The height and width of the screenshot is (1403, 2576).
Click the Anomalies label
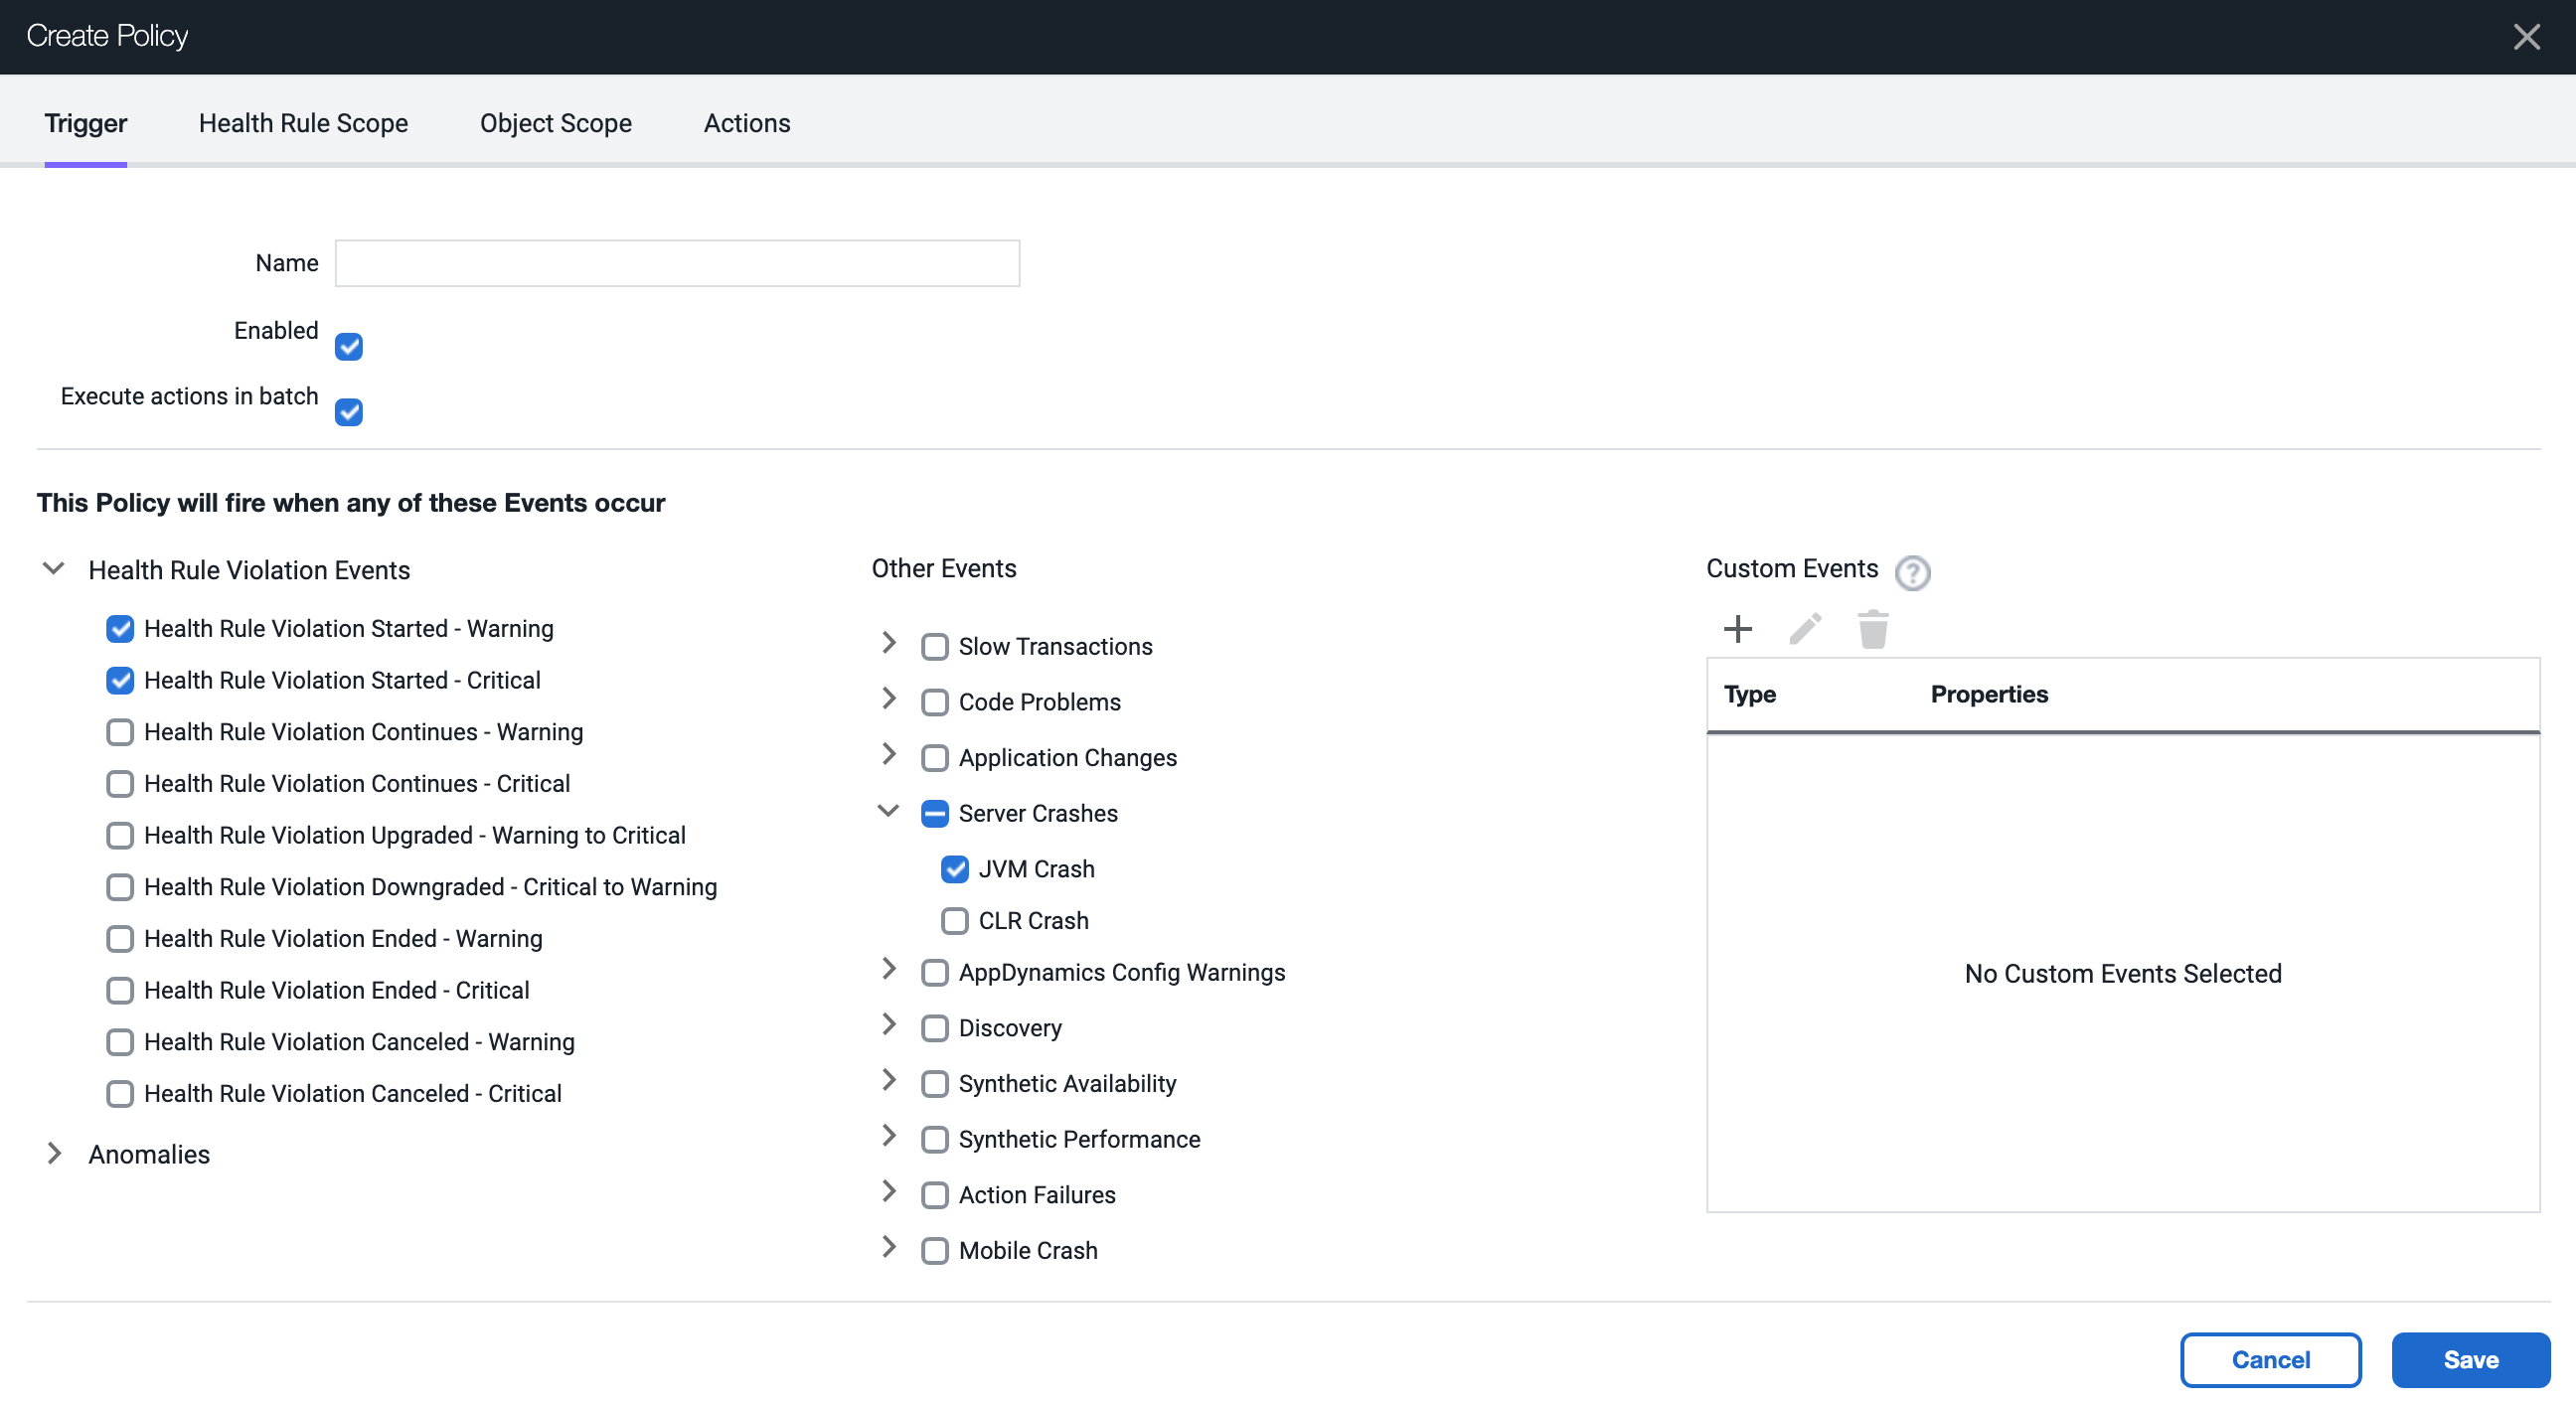149,1155
